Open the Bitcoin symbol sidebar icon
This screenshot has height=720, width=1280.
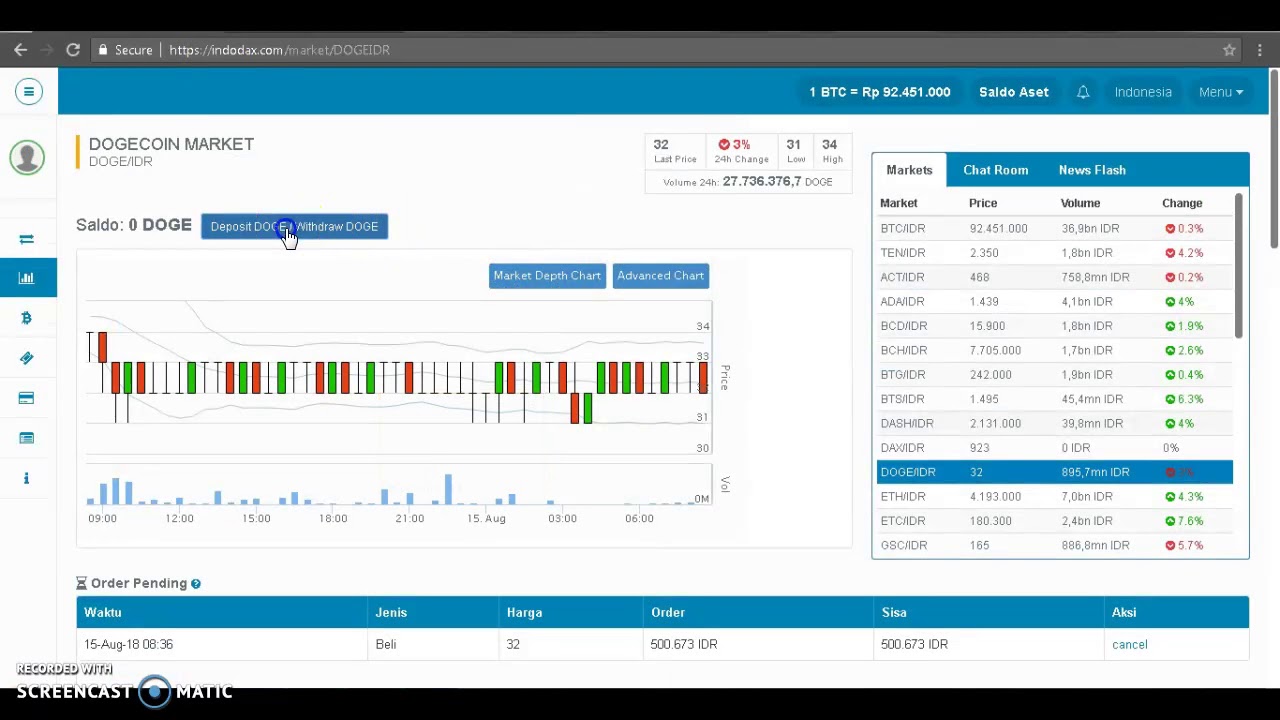(27, 318)
